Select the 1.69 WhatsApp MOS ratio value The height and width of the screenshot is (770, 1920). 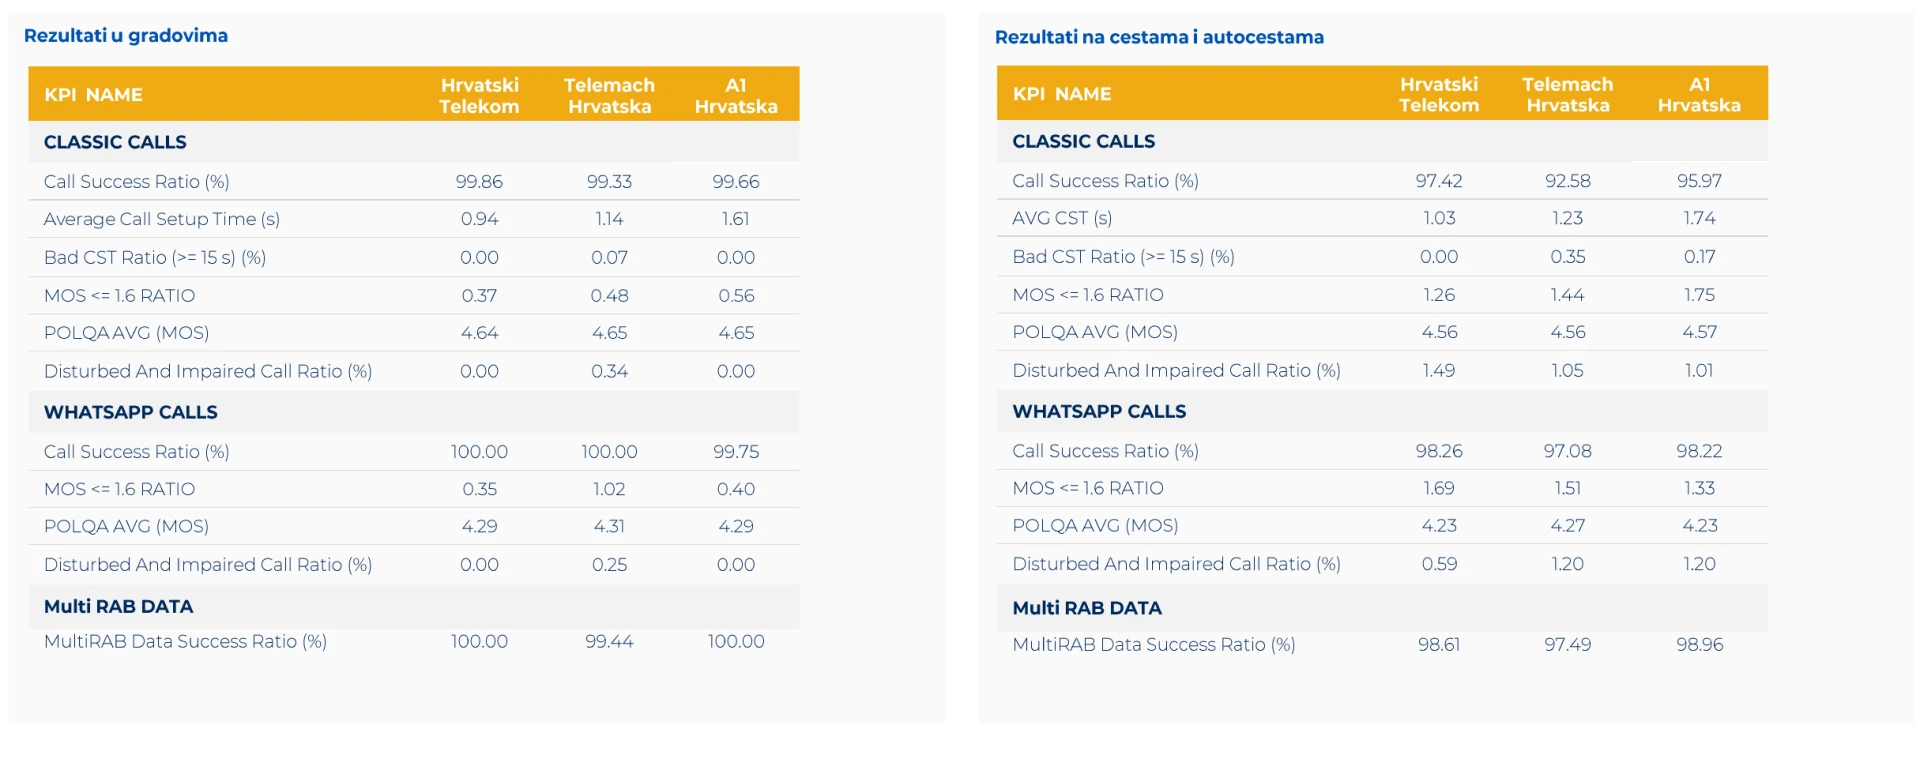(x=1439, y=488)
